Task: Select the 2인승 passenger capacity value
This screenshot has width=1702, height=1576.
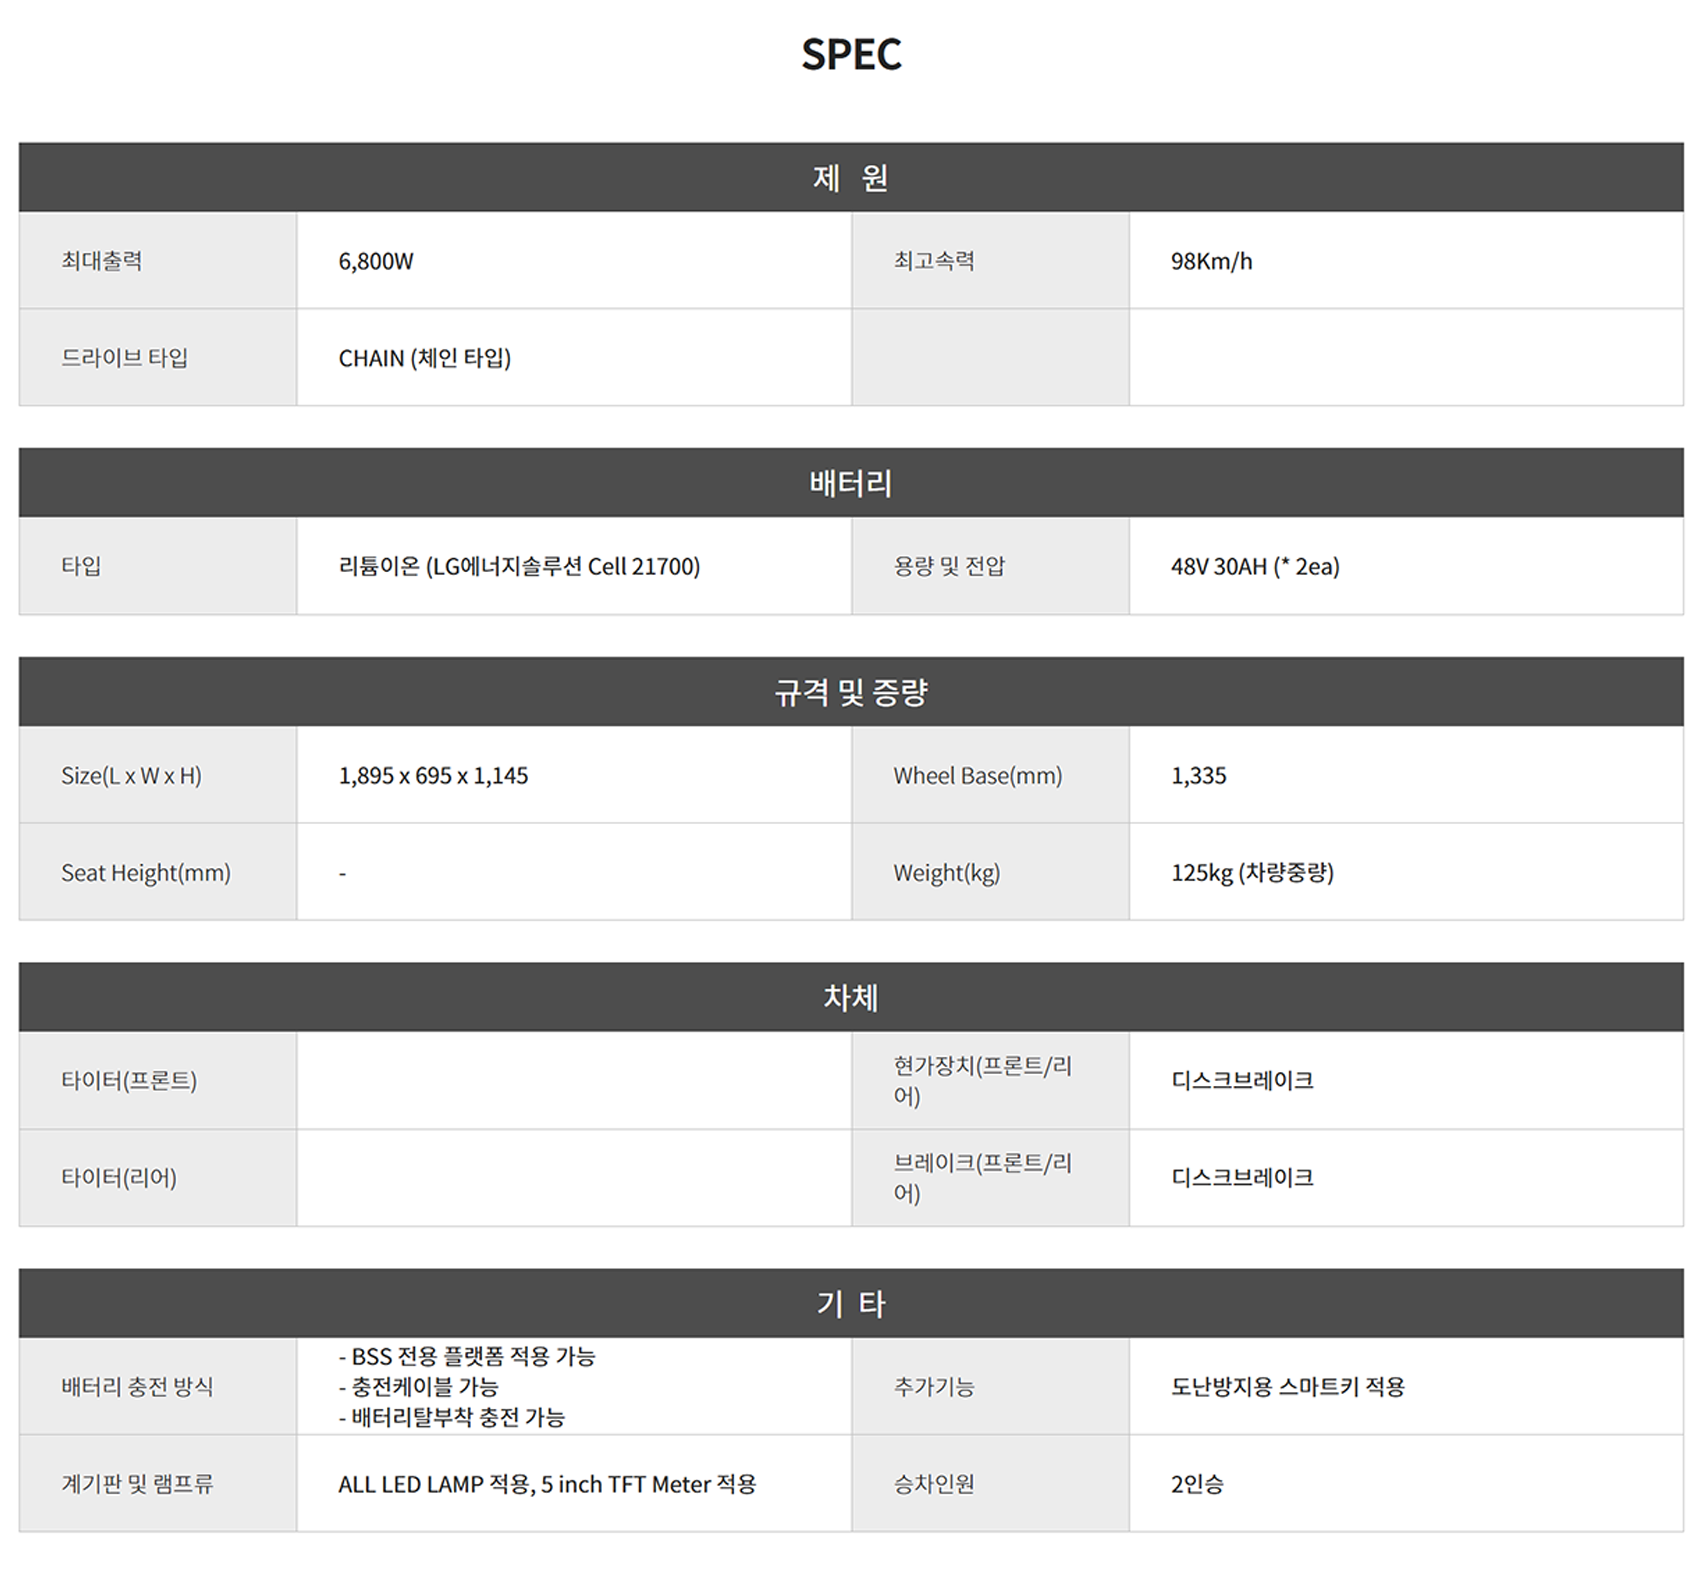Action: coord(1197,1484)
